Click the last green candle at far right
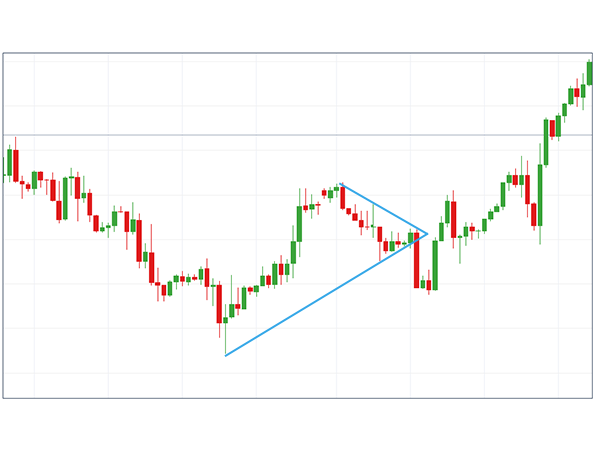Screen dimensions: 600x454 pos(589,73)
